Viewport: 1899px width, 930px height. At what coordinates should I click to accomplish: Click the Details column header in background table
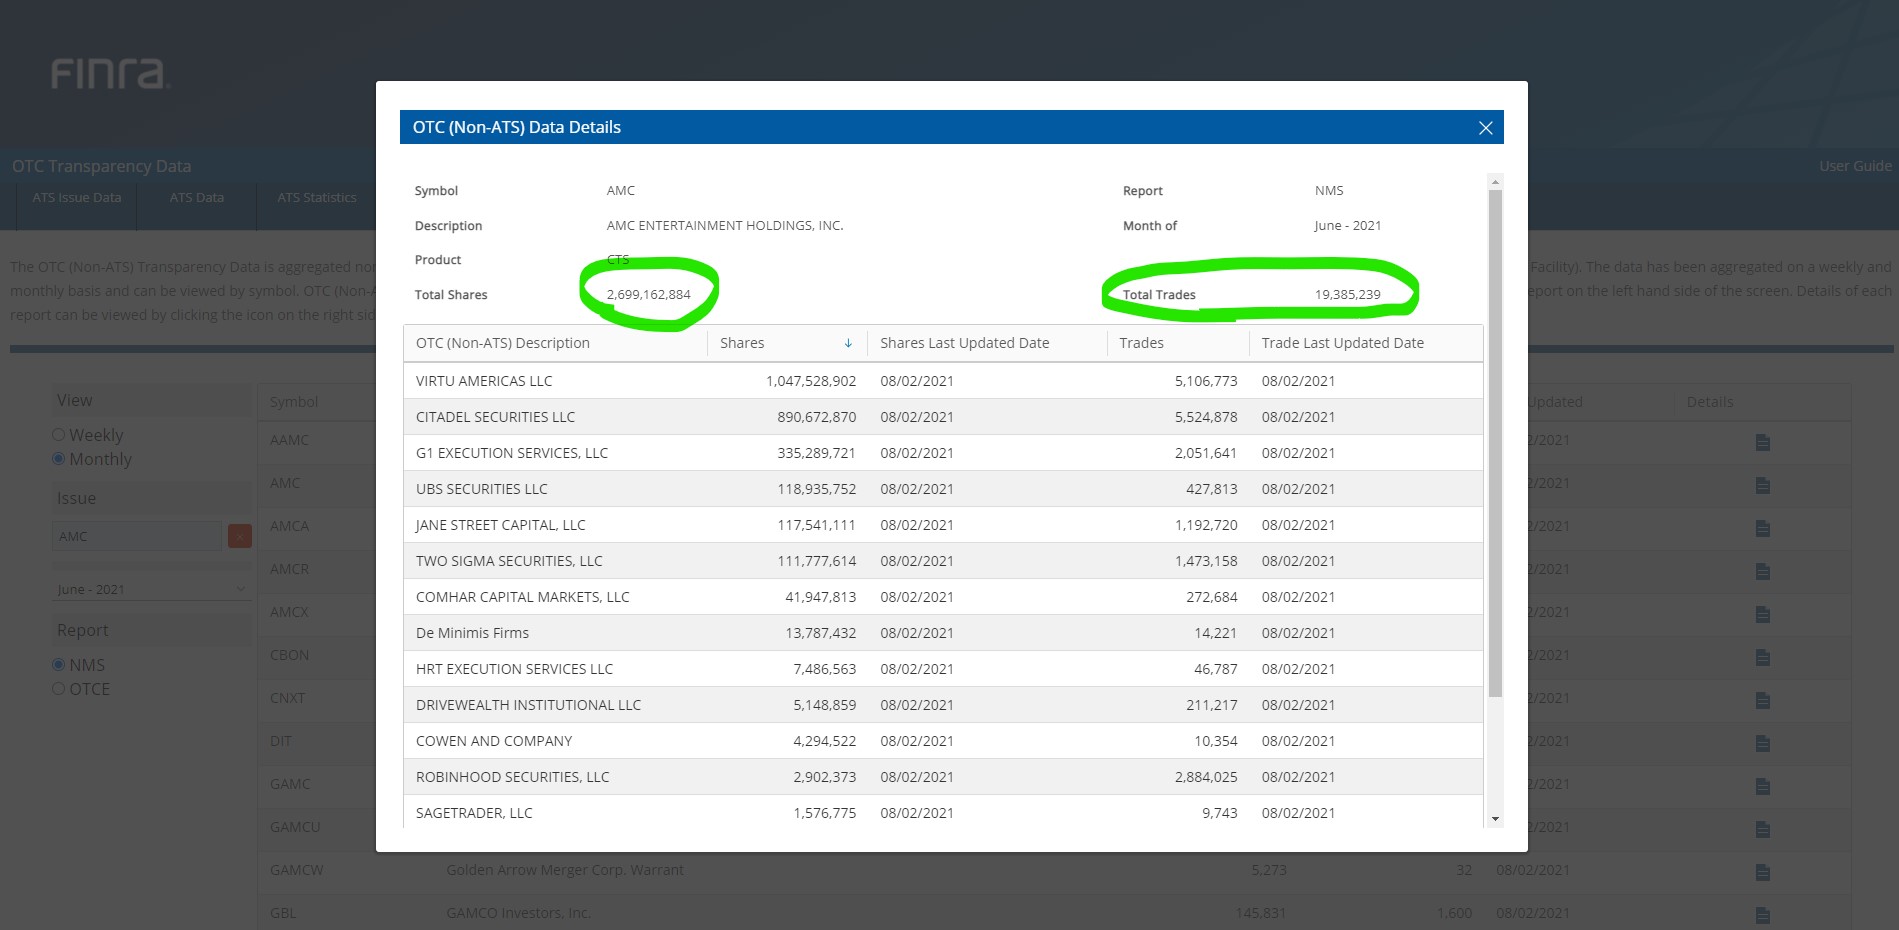pos(1710,402)
